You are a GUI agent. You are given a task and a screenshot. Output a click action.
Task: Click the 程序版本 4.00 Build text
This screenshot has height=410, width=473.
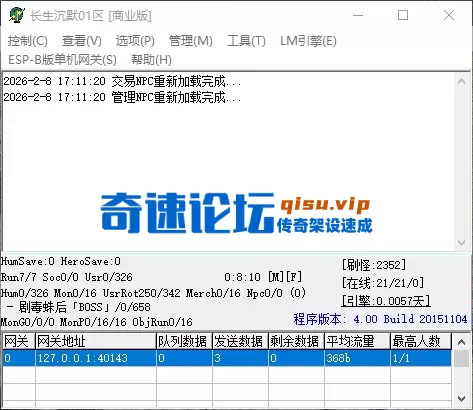[380, 319]
